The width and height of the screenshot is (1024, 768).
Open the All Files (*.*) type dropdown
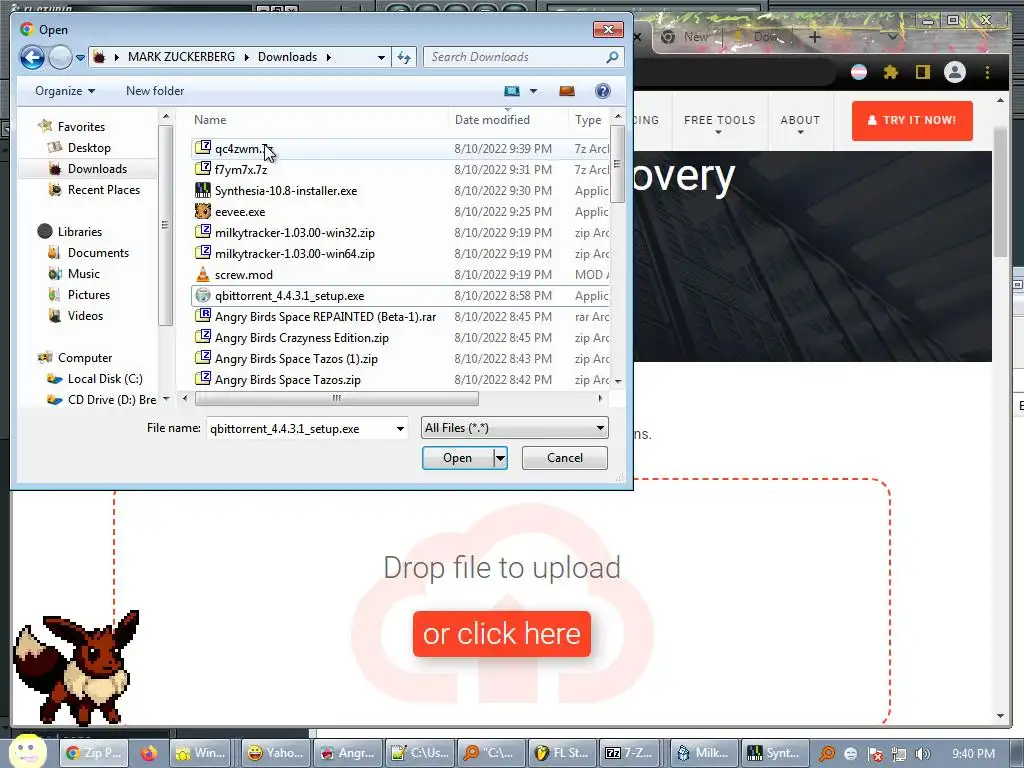(x=515, y=428)
